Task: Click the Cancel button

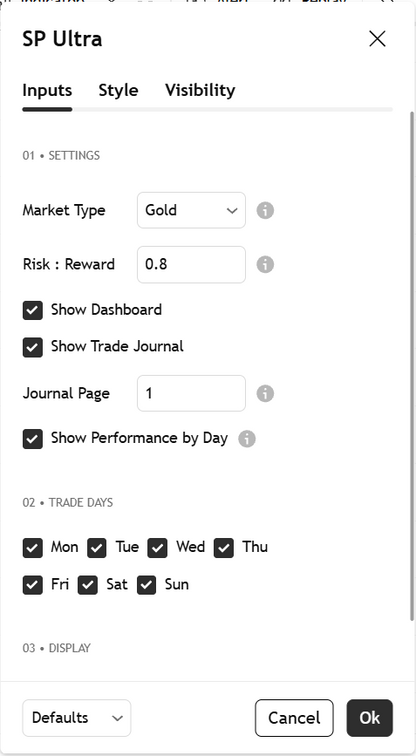Action: 294,718
